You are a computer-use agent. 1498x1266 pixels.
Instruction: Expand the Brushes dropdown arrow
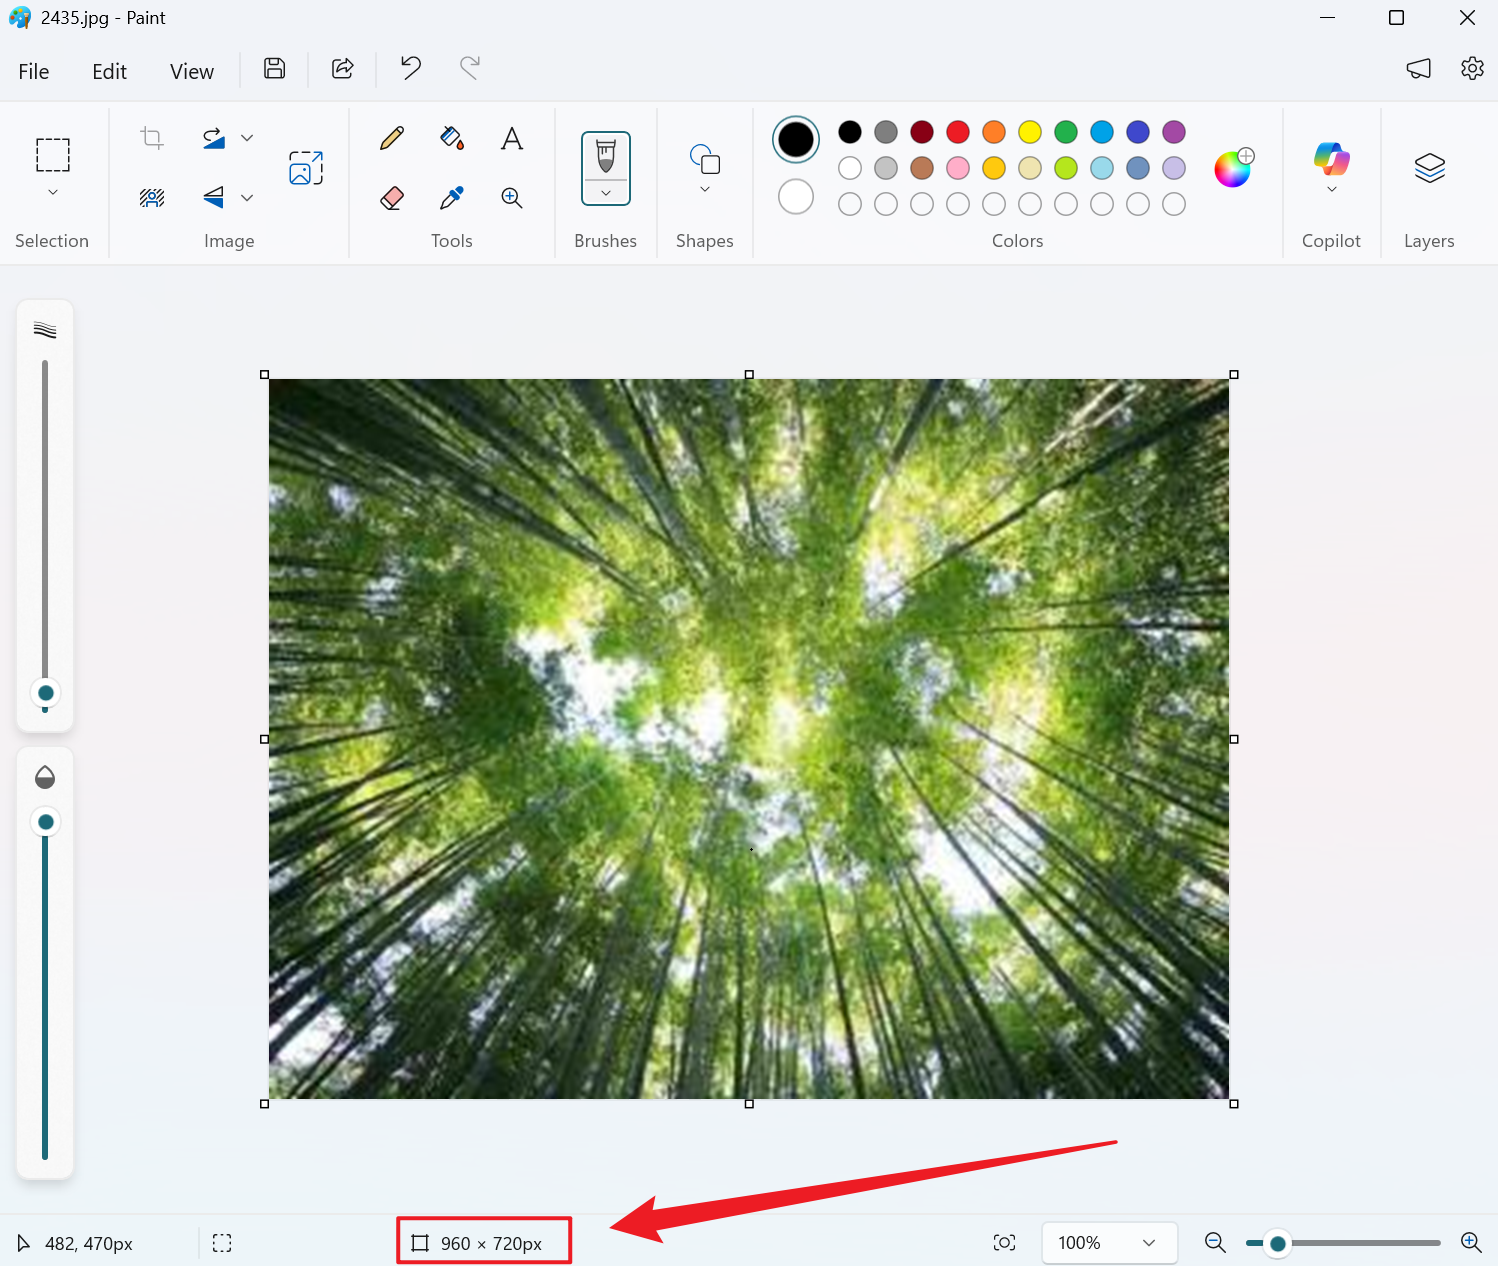tap(606, 193)
